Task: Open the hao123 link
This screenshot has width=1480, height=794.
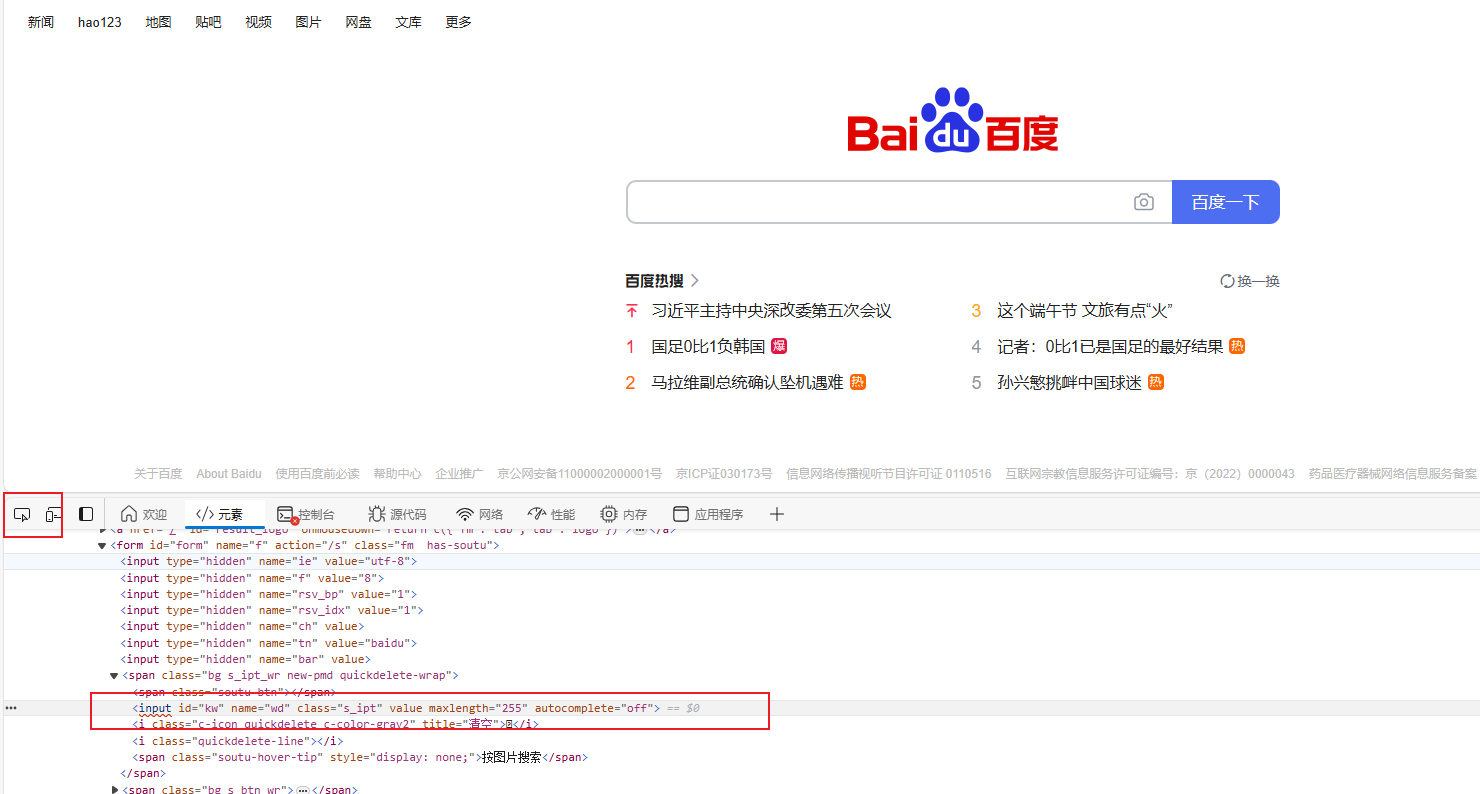Action: [100, 22]
